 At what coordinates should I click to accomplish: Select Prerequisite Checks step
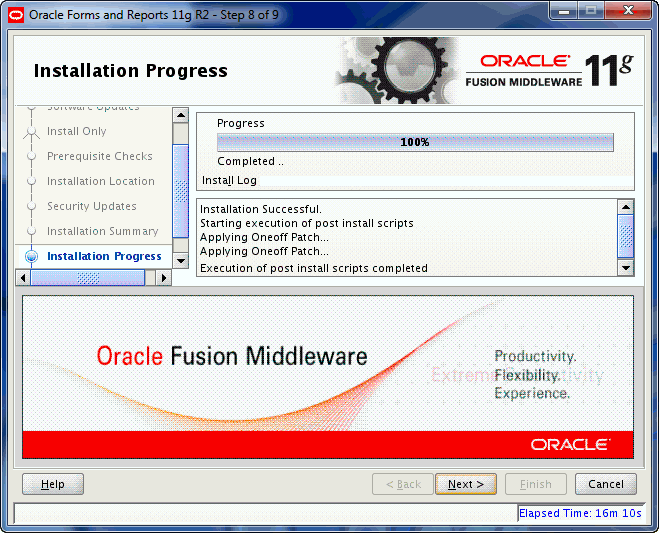click(x=100, y=156)
